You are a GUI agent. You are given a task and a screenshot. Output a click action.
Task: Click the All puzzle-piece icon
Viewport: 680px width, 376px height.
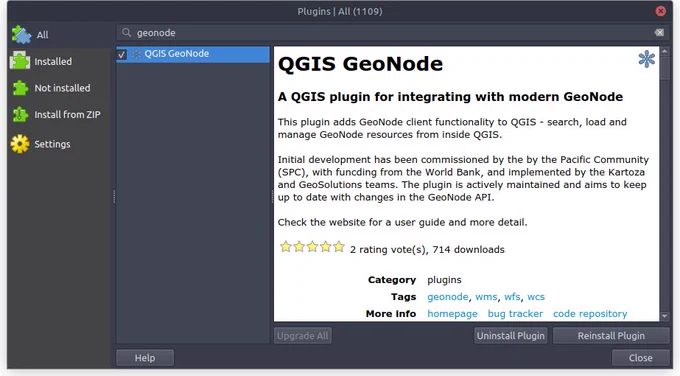(x=21, y=35)
